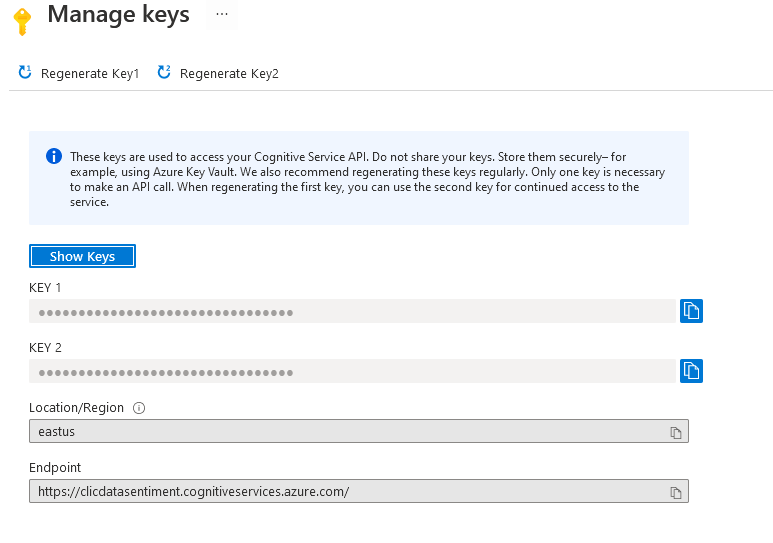Screen dimensions: 773x543
Task: Select the Endpoint URL field
Action: [x=359, y=491]
